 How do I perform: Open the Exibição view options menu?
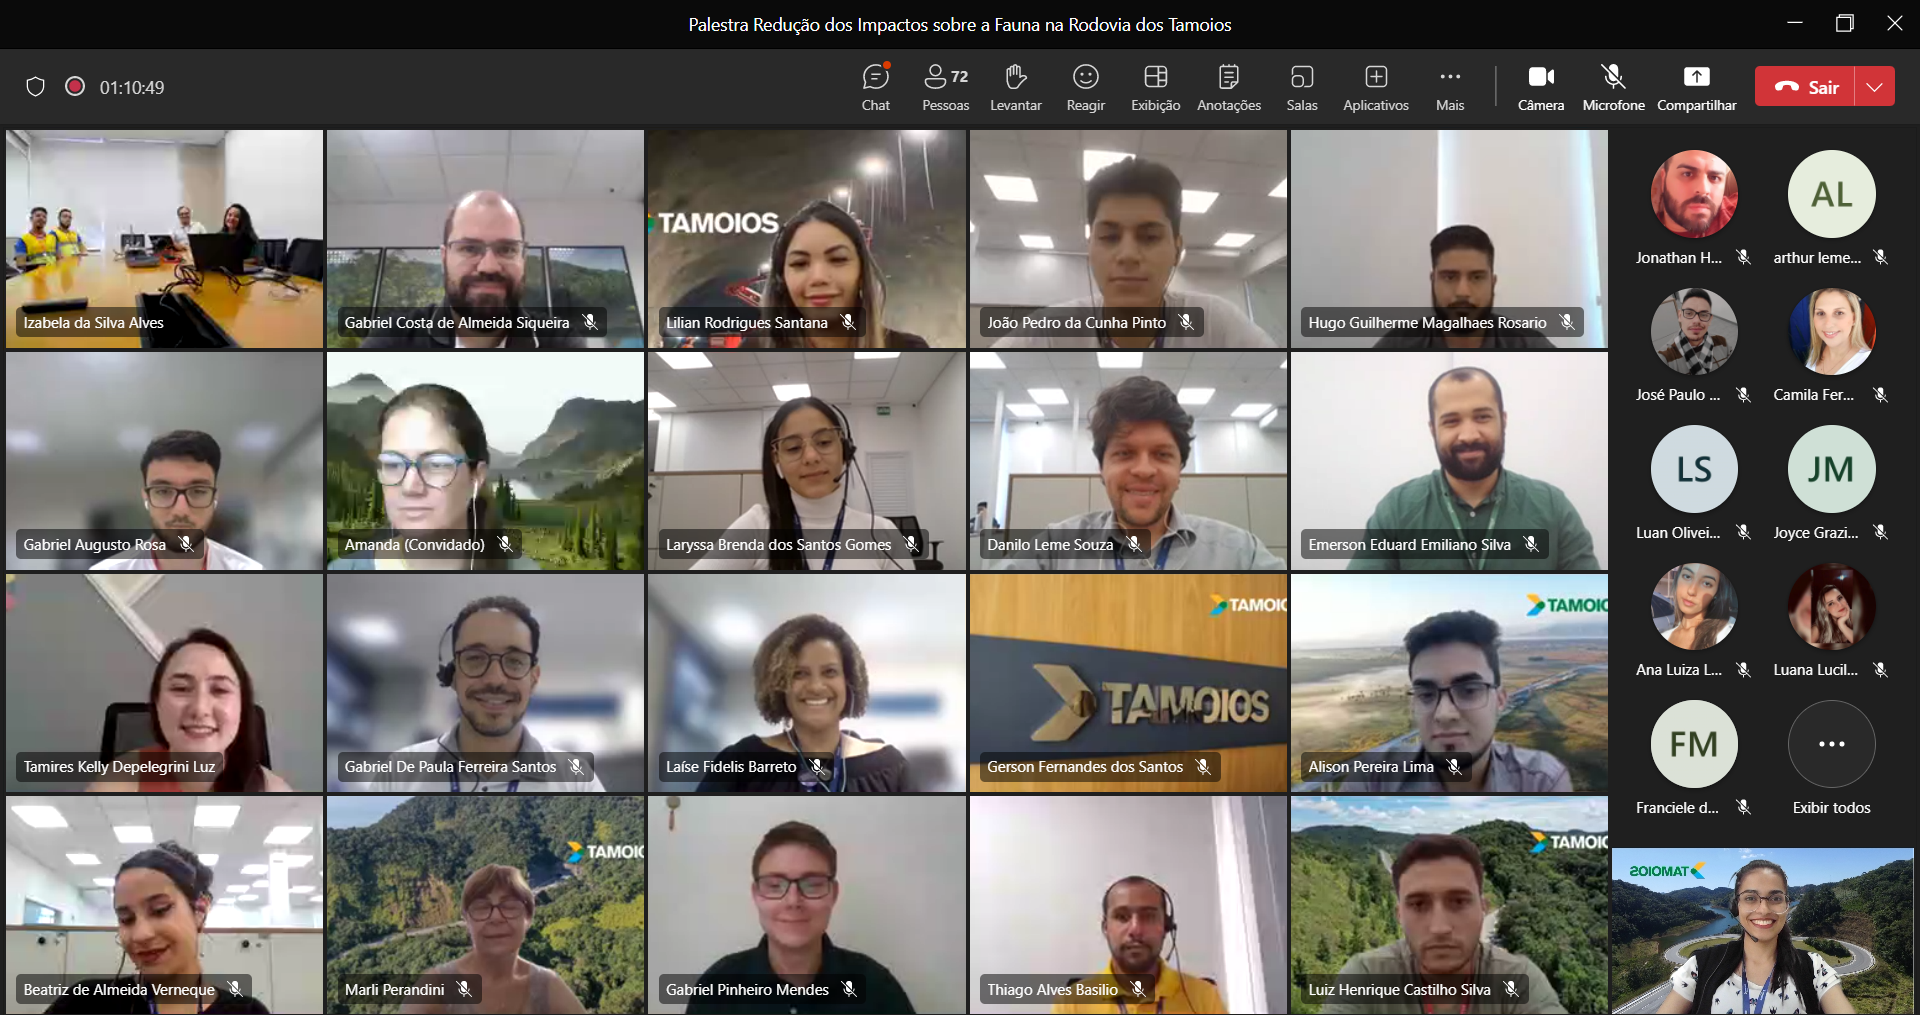click(1155, 87)
